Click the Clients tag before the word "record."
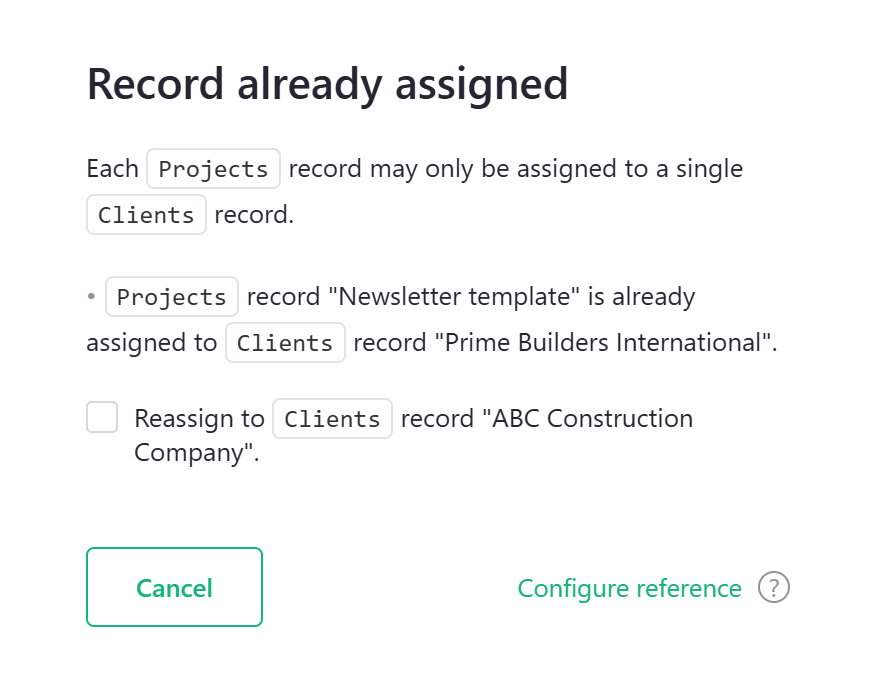 tap(146, 215)
